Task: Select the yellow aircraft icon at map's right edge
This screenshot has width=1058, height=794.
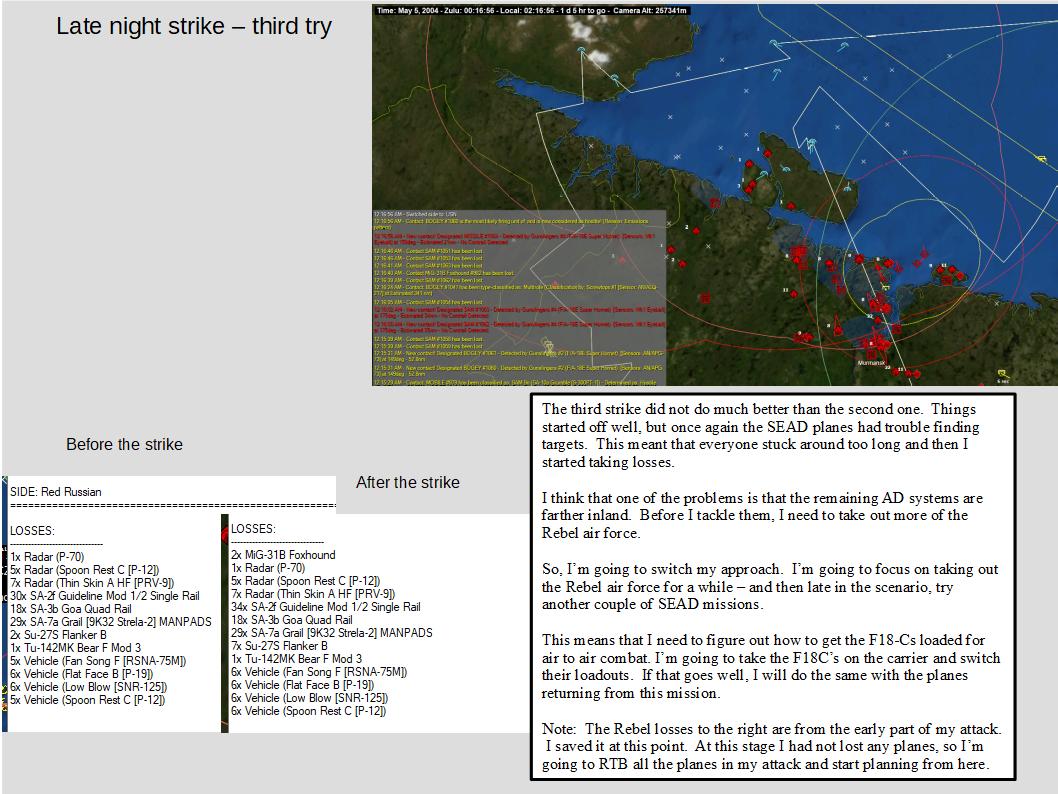Action: 1043,160
